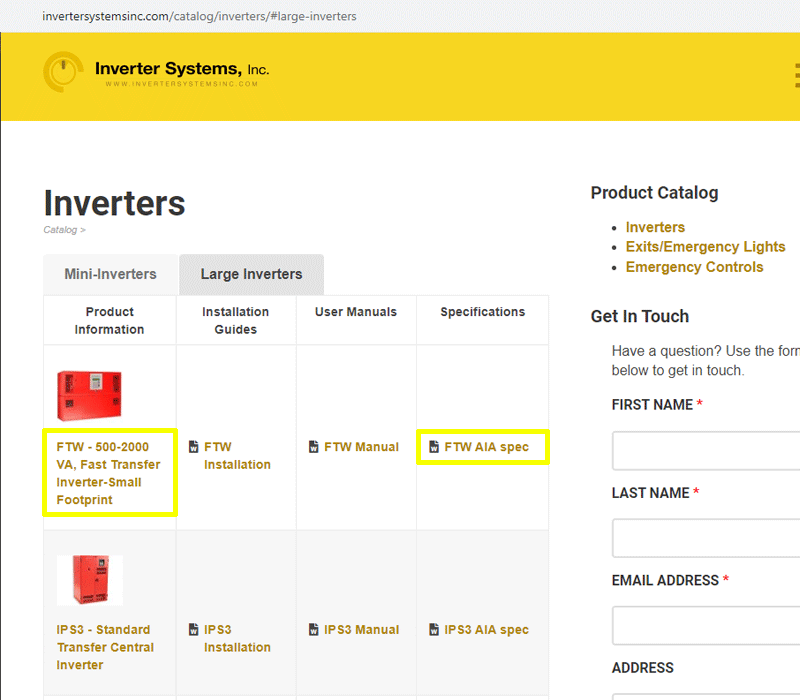Screen dimensions: 800x700
Task: Open the IPS3 Standard Transfer Central Inverter link
Action: point(105,647)
